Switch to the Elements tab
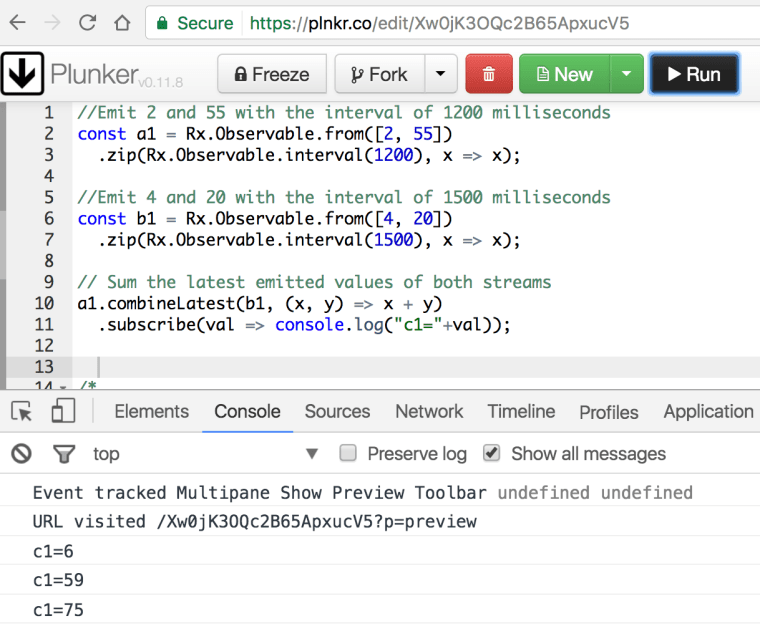The image size is (760, 626). [151, 412]
